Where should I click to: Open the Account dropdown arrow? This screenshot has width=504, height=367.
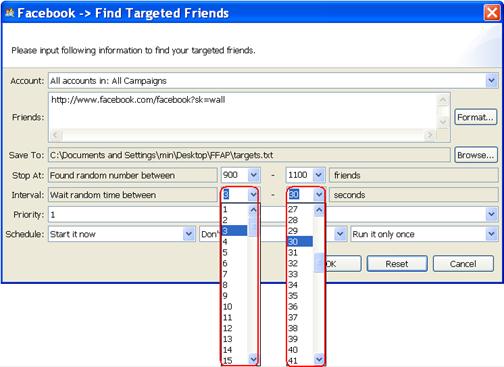click(491, 81)
